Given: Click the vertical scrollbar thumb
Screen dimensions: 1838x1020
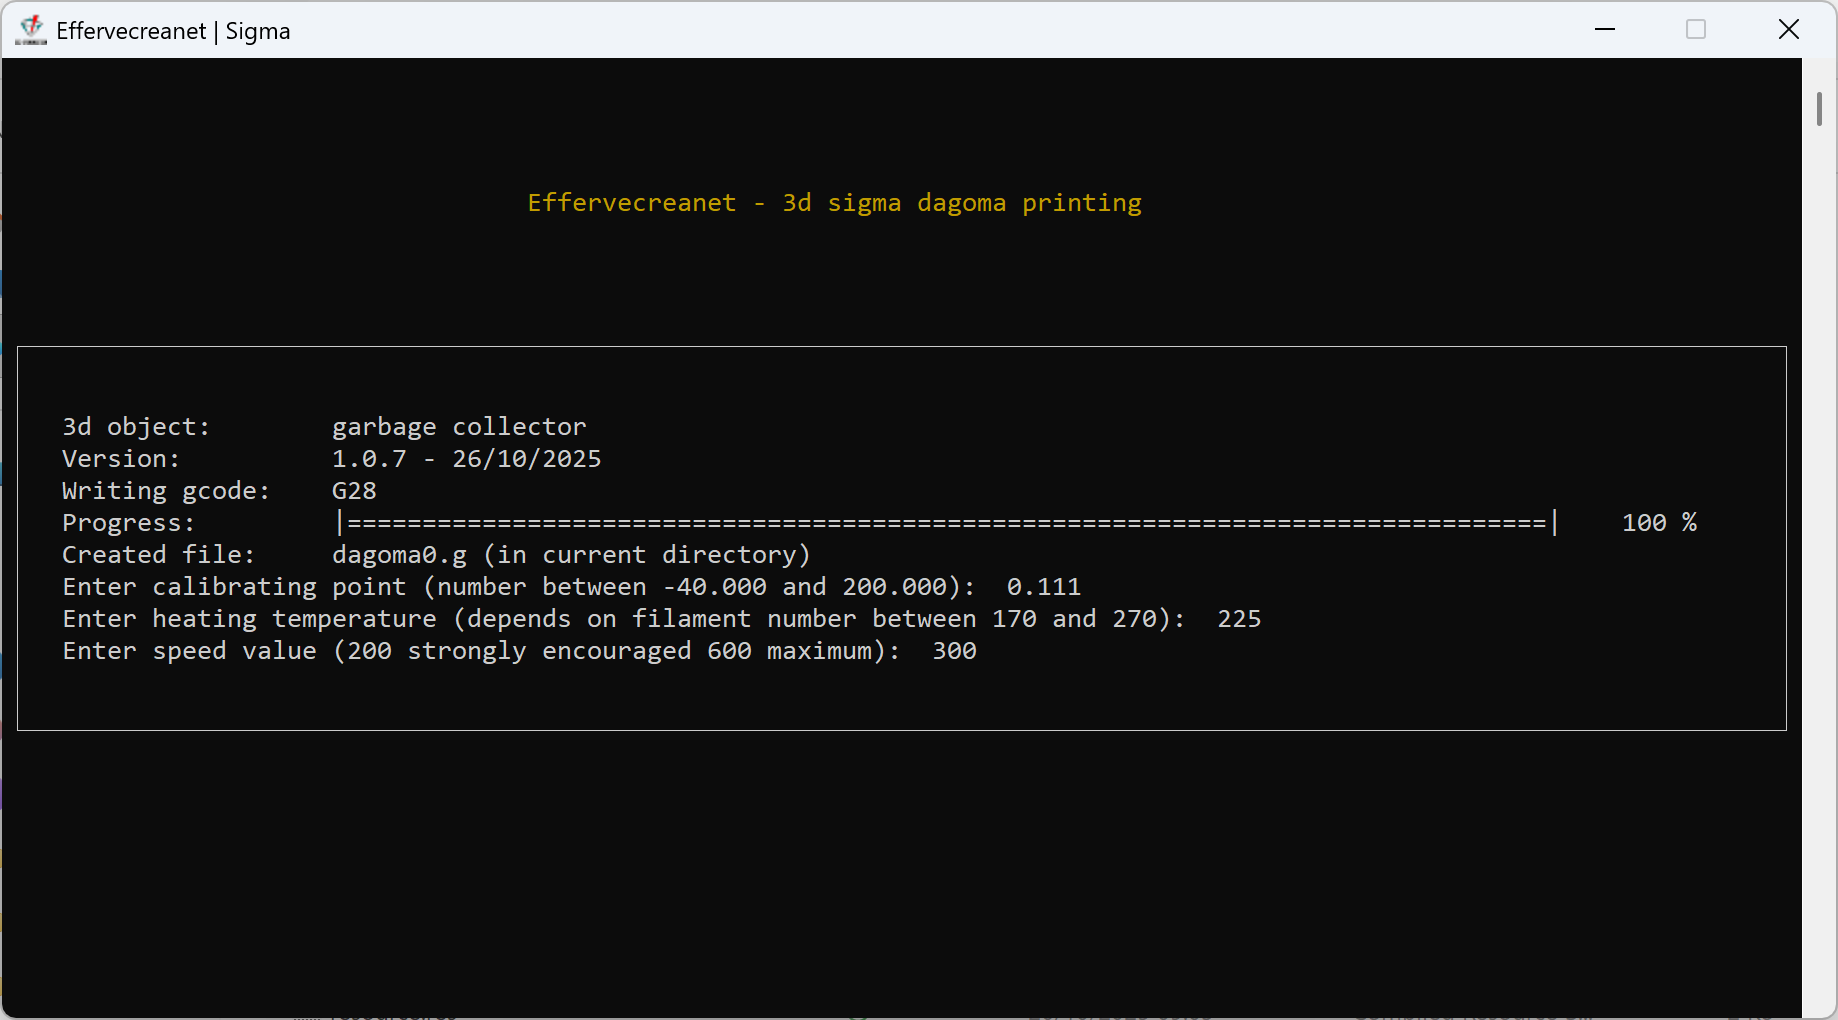Looking at the screenshot, I should [1819, 109].
